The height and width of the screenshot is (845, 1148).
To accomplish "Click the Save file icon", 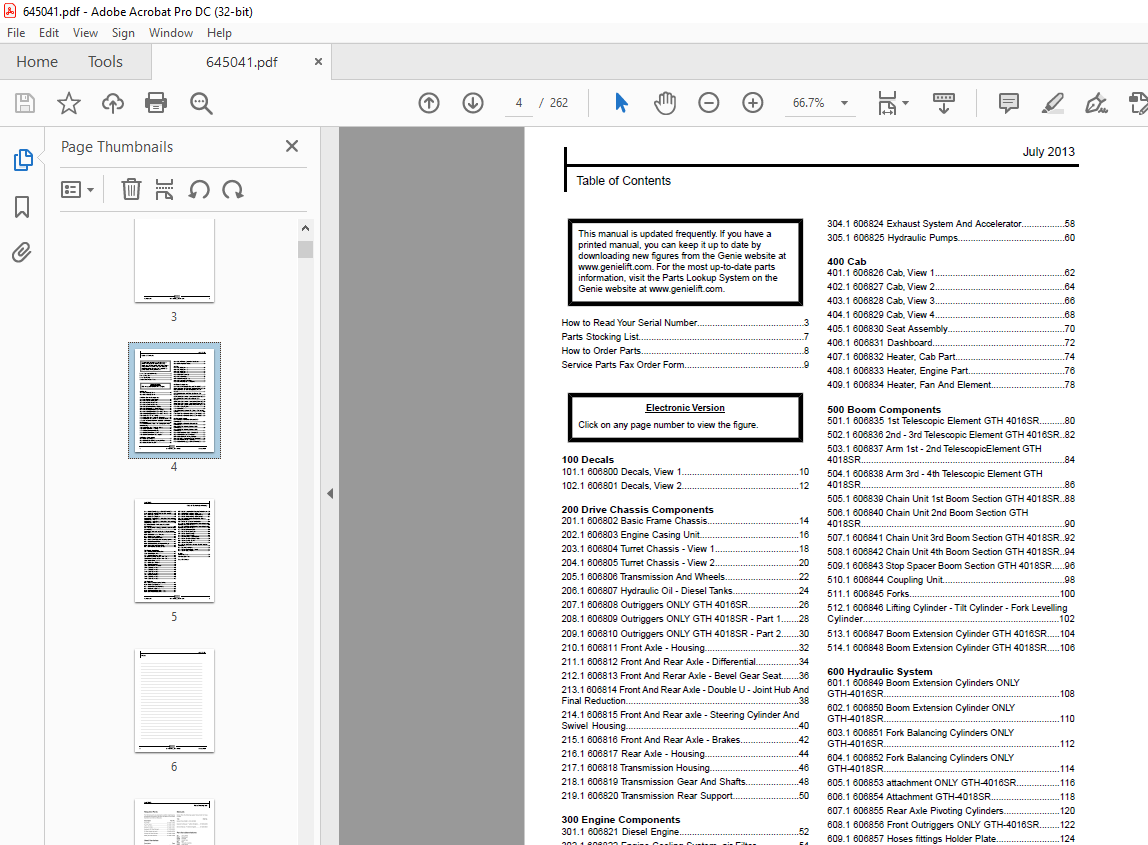I will 25,103.
